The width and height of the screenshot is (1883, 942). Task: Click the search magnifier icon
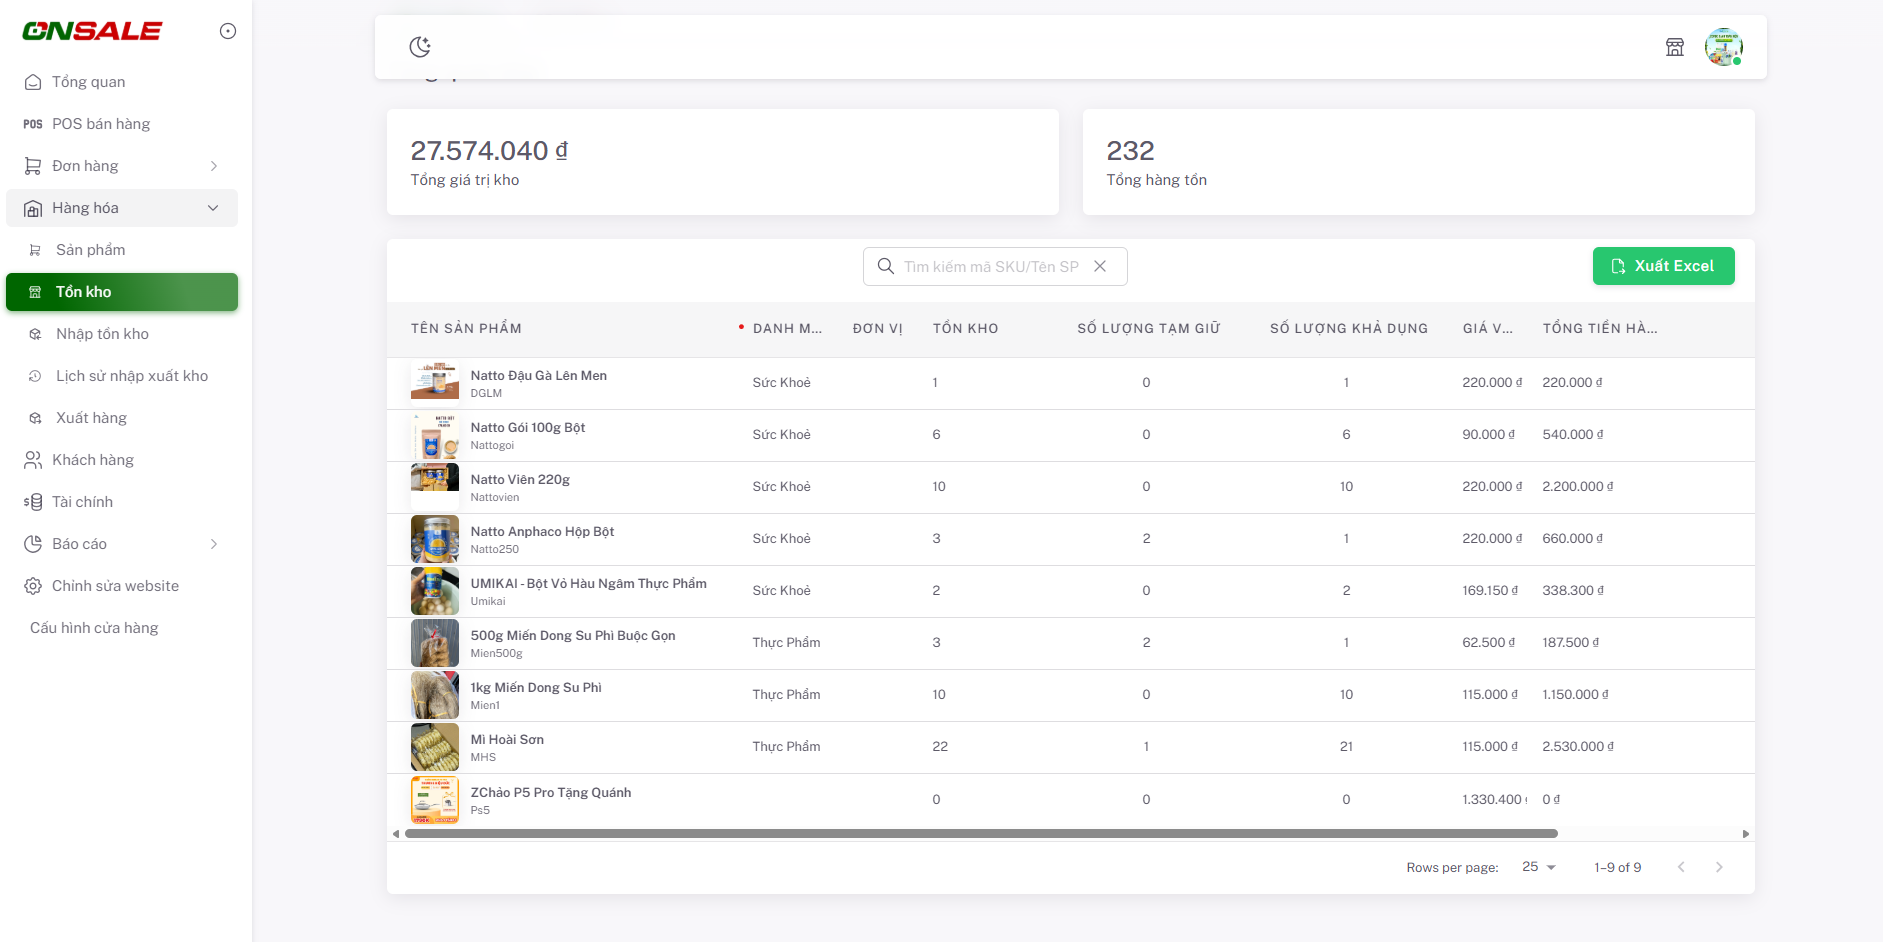coord(886,266)
